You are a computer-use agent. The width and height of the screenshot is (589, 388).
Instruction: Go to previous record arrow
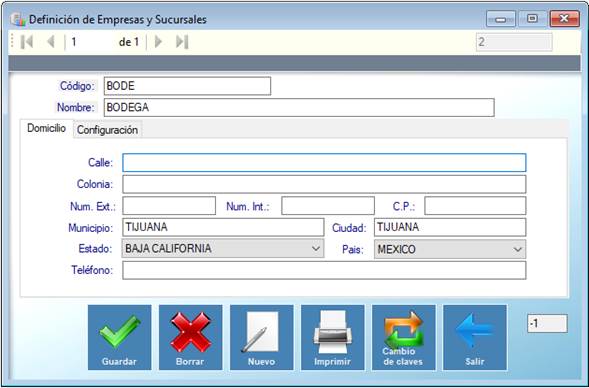(51, 42)
